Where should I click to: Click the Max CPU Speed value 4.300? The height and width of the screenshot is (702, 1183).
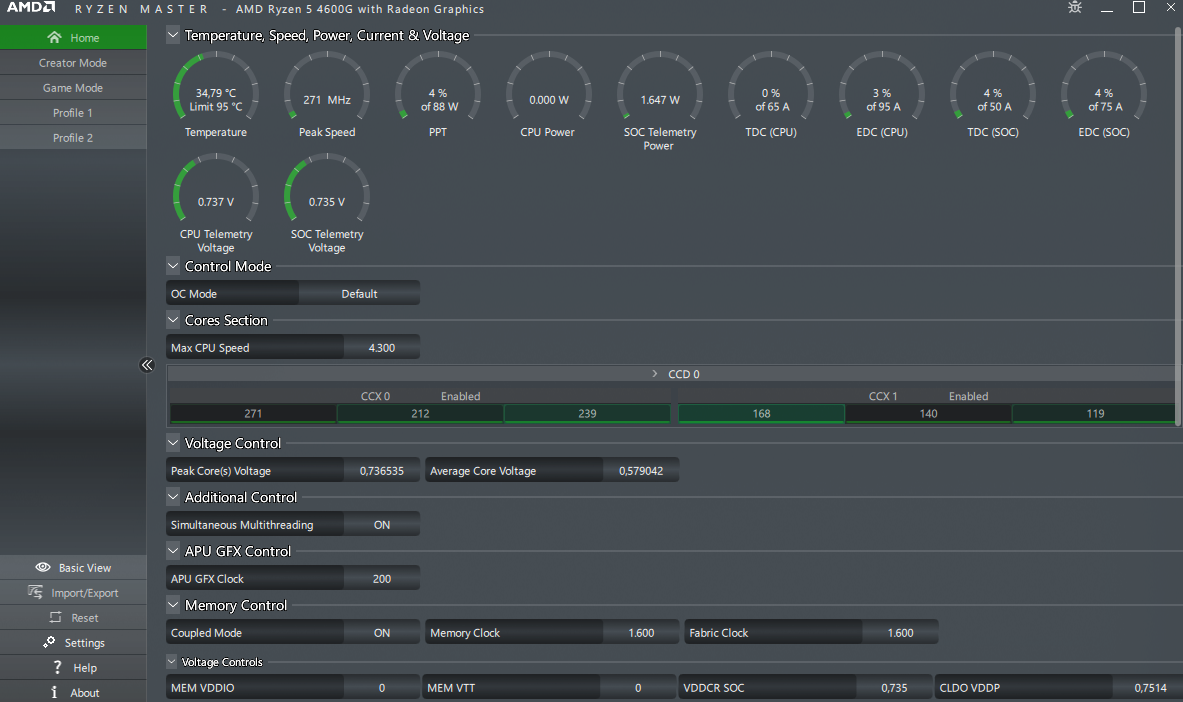pyautogui.click(x=382, y=348)
